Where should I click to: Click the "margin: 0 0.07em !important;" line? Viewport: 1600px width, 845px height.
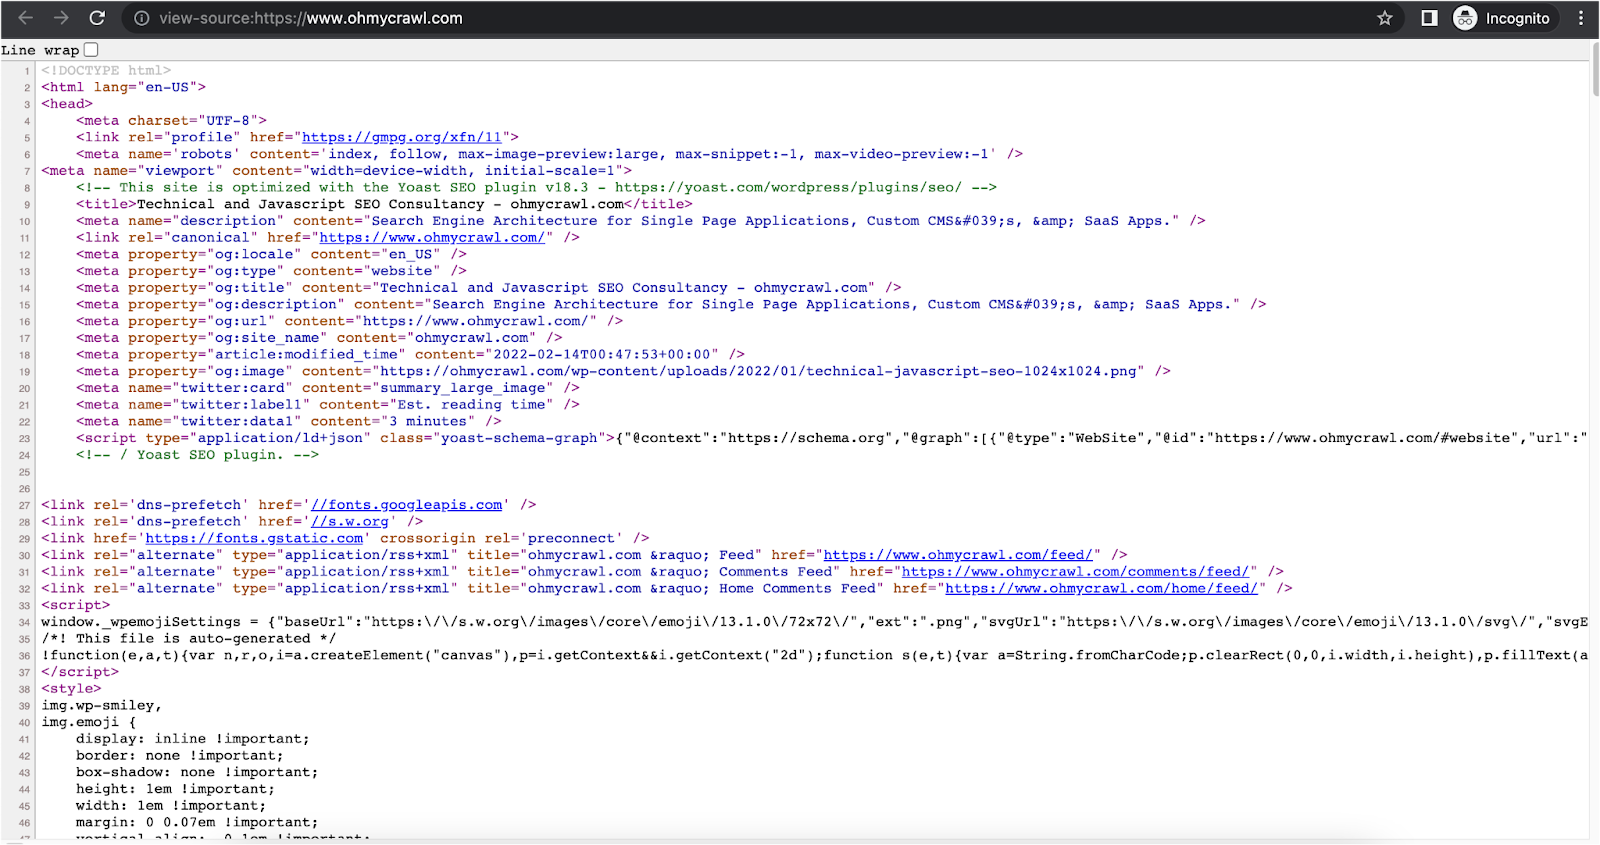197,822
